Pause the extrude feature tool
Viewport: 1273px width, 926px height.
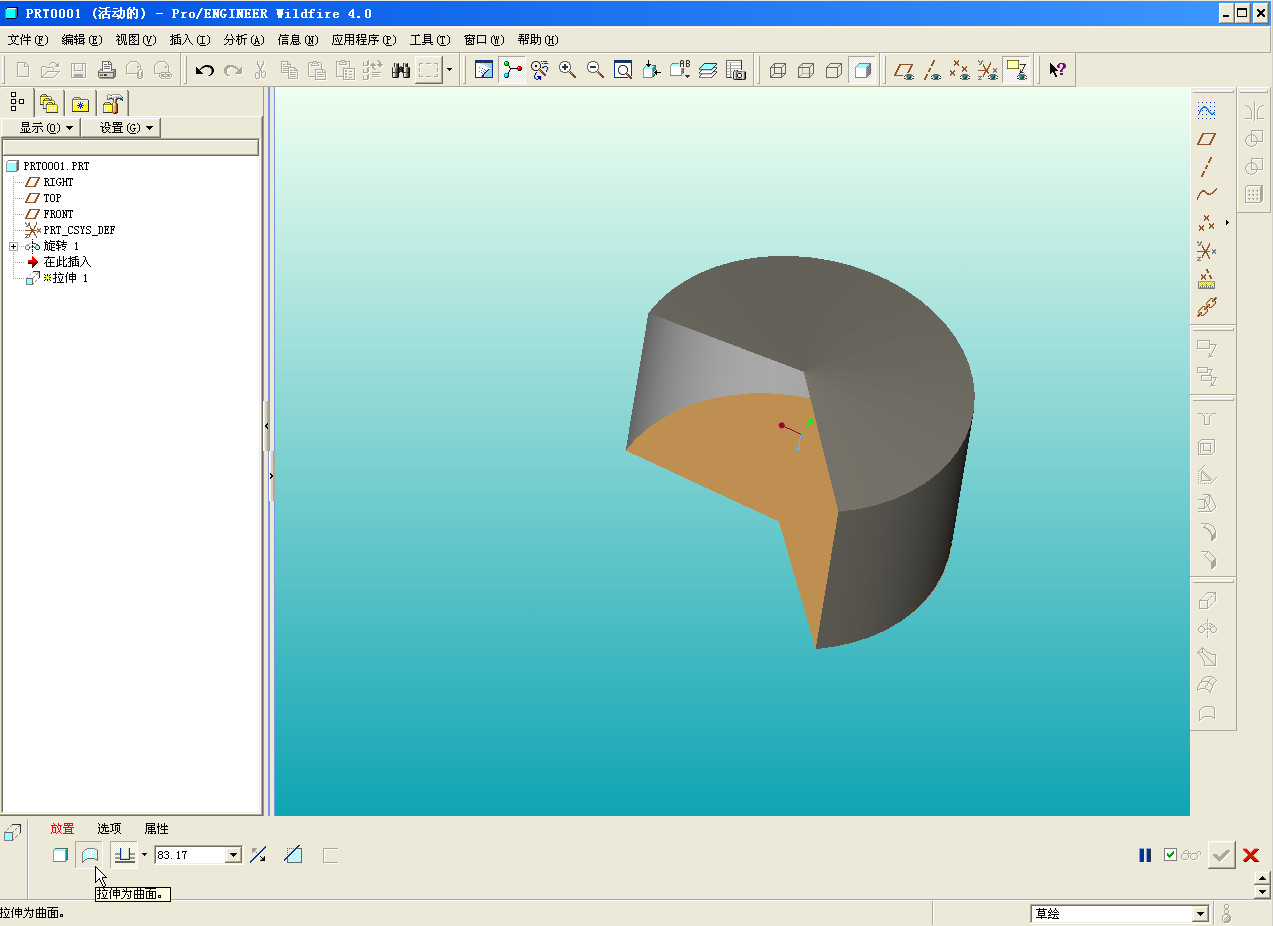[x=1145, y=855]
